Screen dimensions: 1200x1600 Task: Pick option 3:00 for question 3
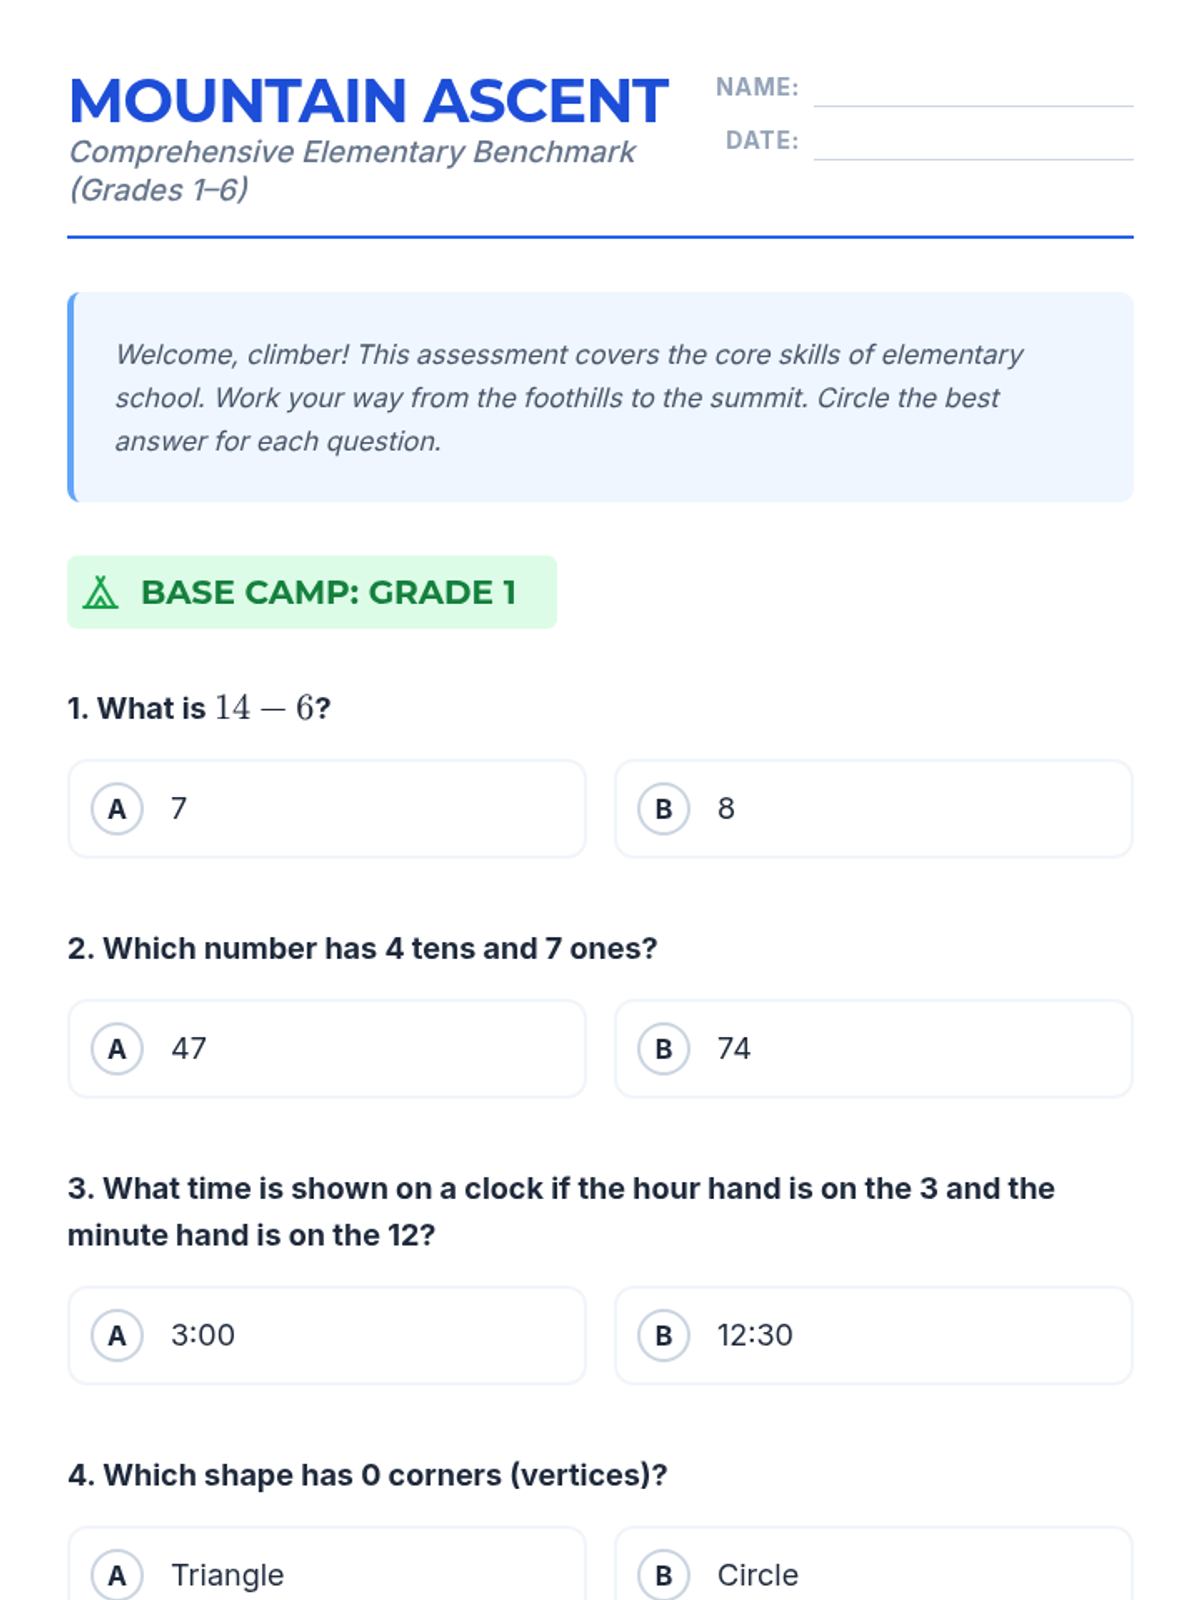(x=327, y=1335)
